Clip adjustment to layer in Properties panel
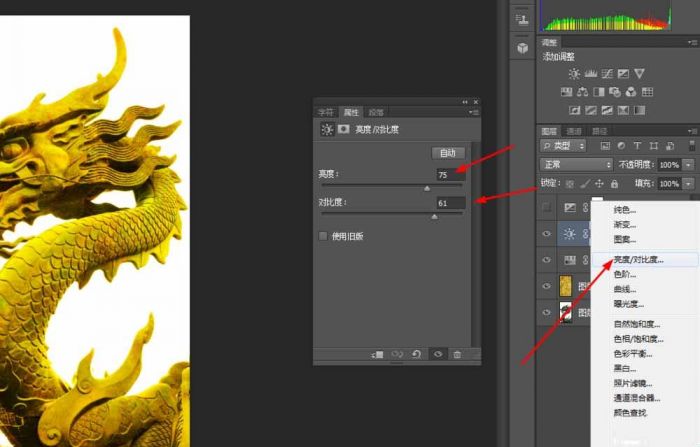The height and width of the screenshot is (447, 700). [x=377, y=355]
